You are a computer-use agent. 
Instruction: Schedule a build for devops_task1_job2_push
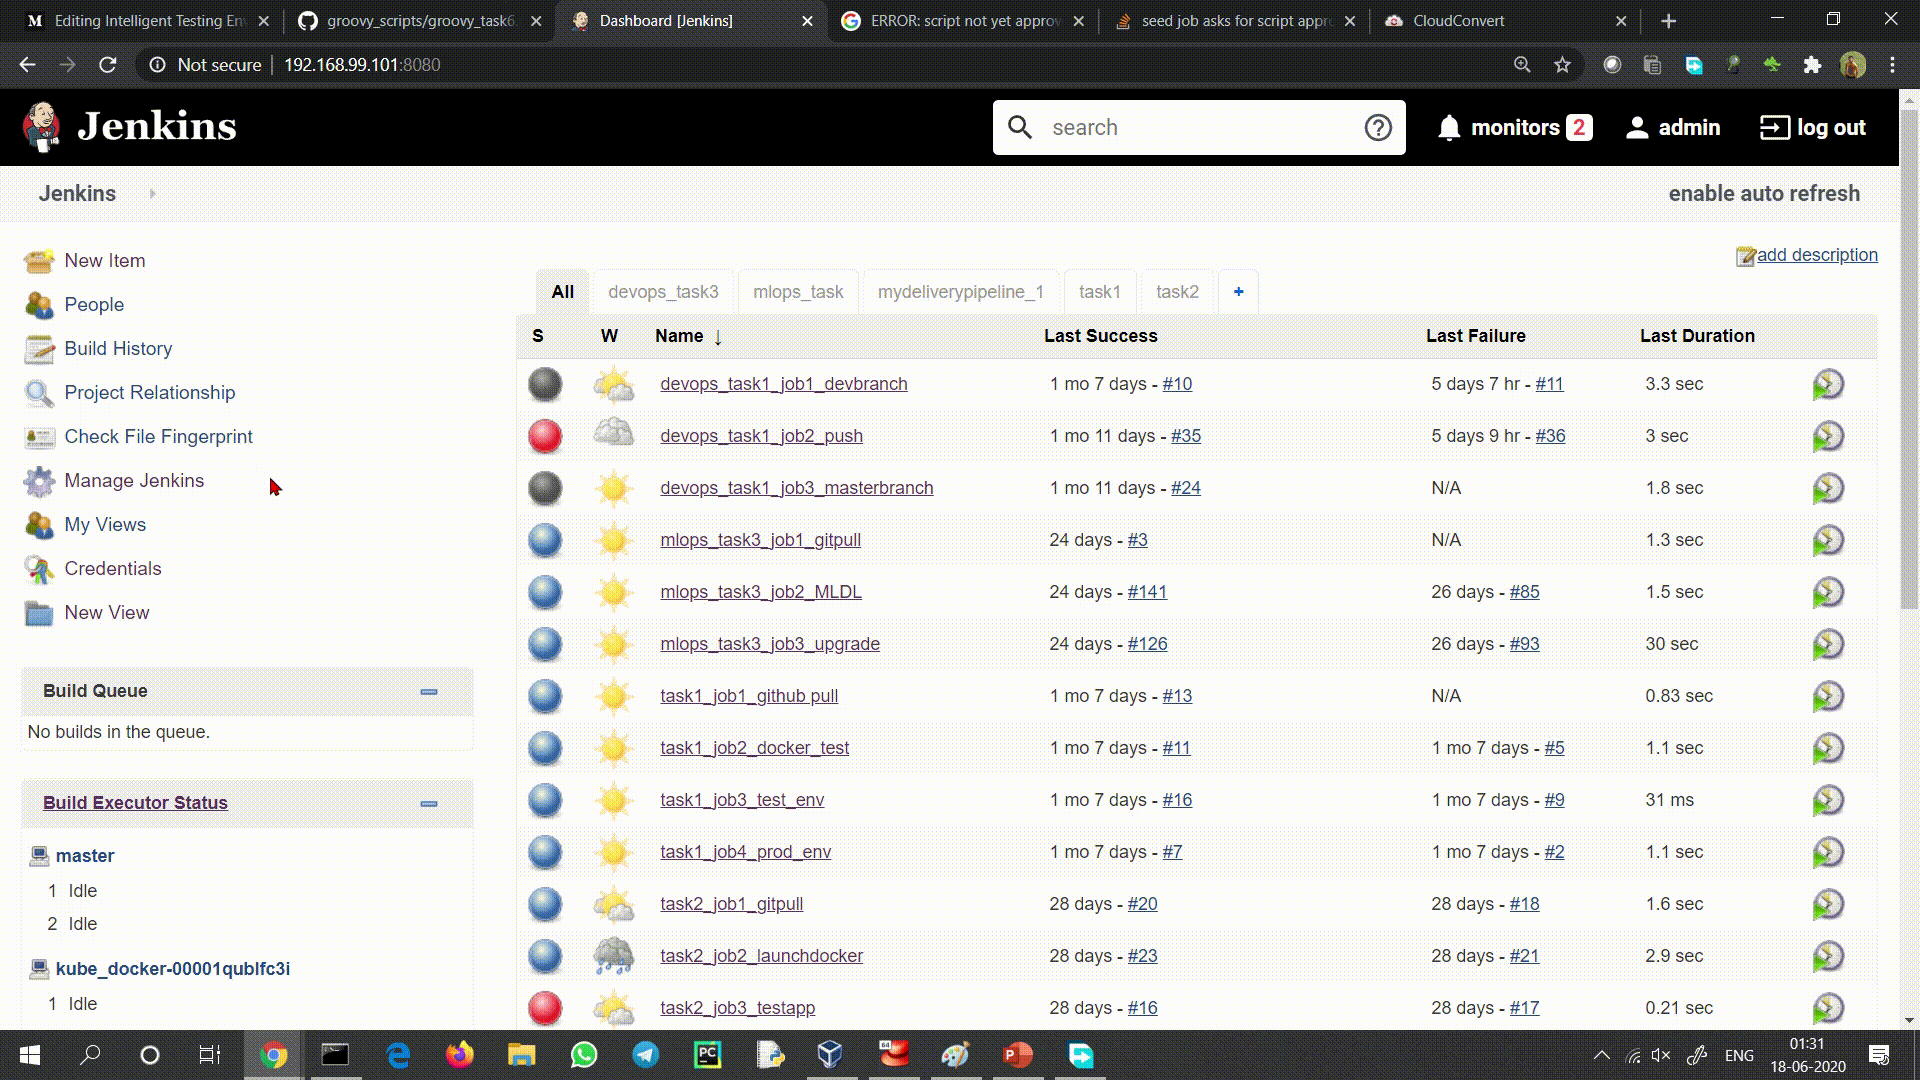[1828, 436]
